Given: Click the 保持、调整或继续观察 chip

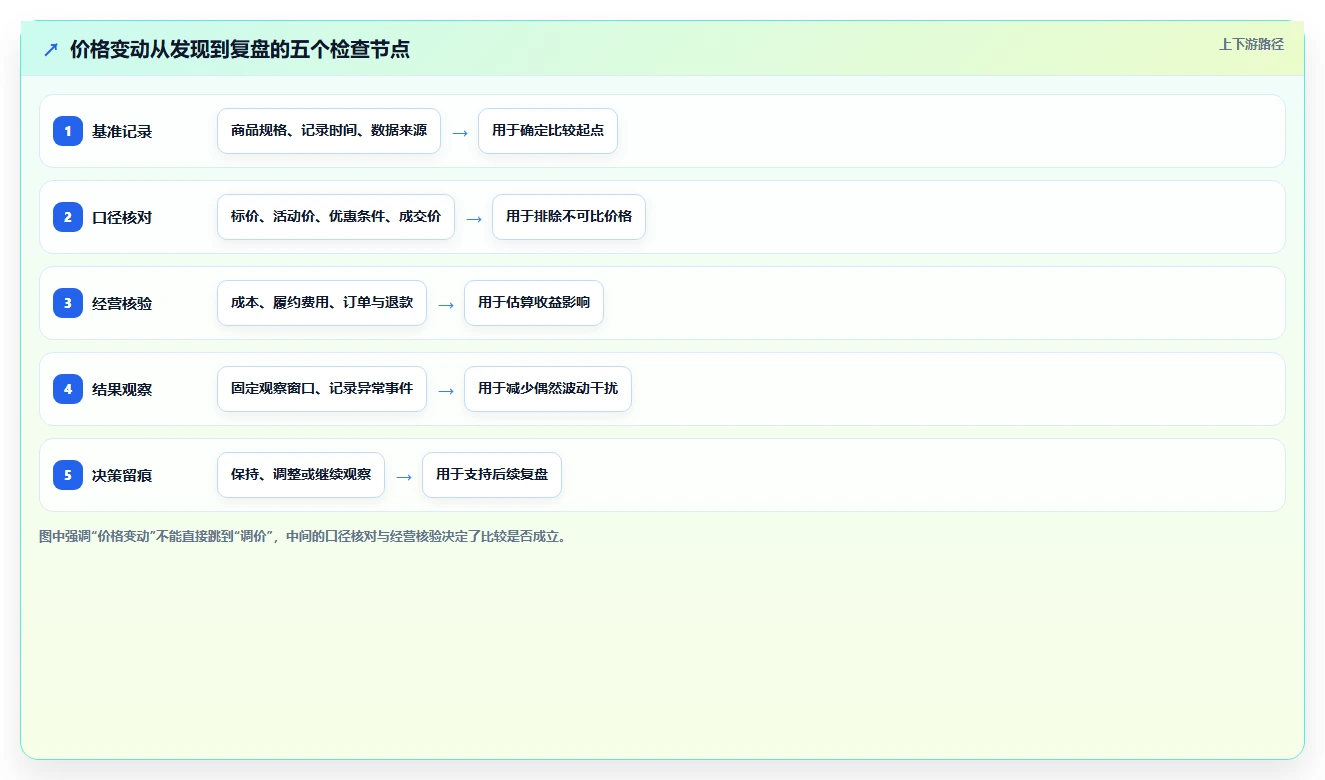Looking at the screenshot, I should pyautogui.click(x=301, y=475).
